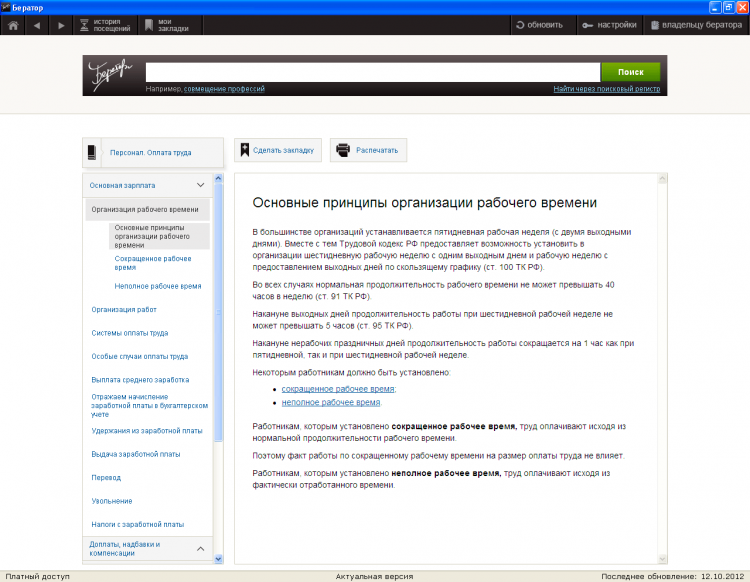Screen dimensions: 750x582
Task: Open Организация работ item
Action: tap(124, 309)
